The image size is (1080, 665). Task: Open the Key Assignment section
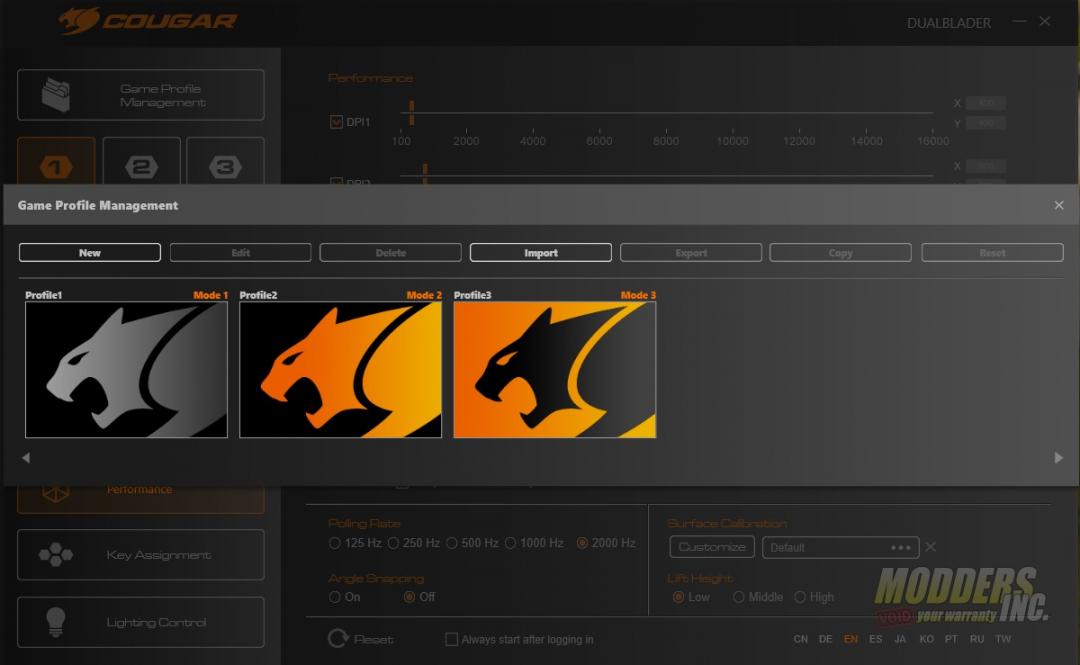click(x=141, y=555)
